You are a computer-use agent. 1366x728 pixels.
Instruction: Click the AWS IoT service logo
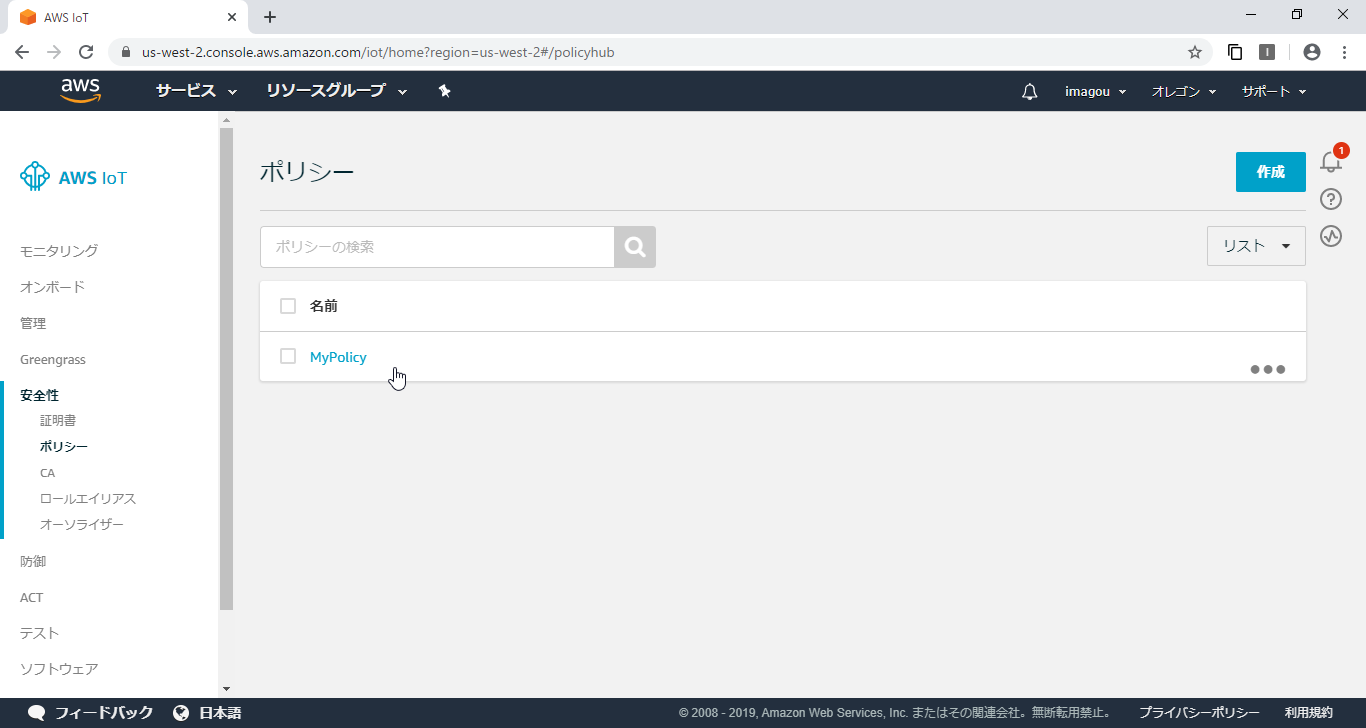(x=72, y=176)
